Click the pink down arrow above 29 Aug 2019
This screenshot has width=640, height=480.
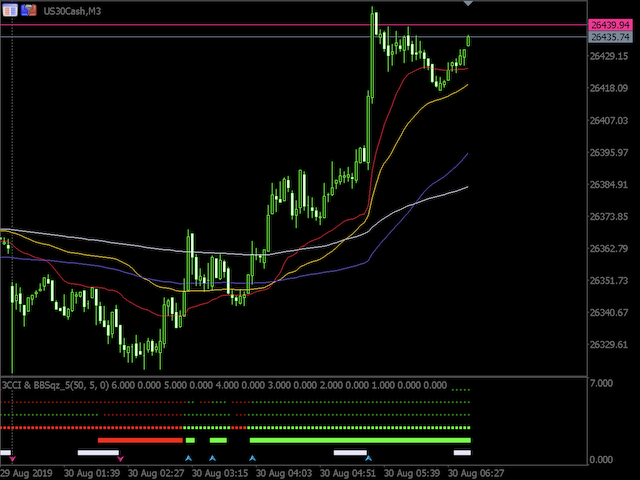click(x=12, y=458)
